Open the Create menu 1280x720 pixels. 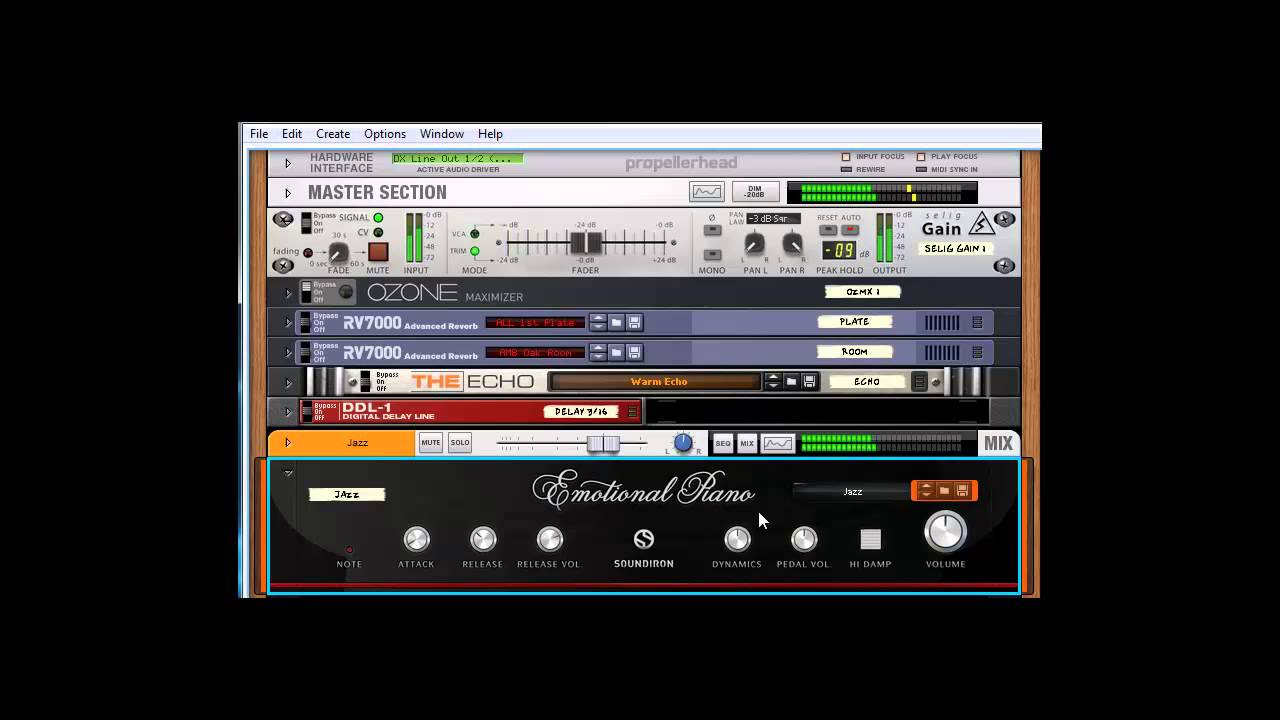click(x=333, y=134)
